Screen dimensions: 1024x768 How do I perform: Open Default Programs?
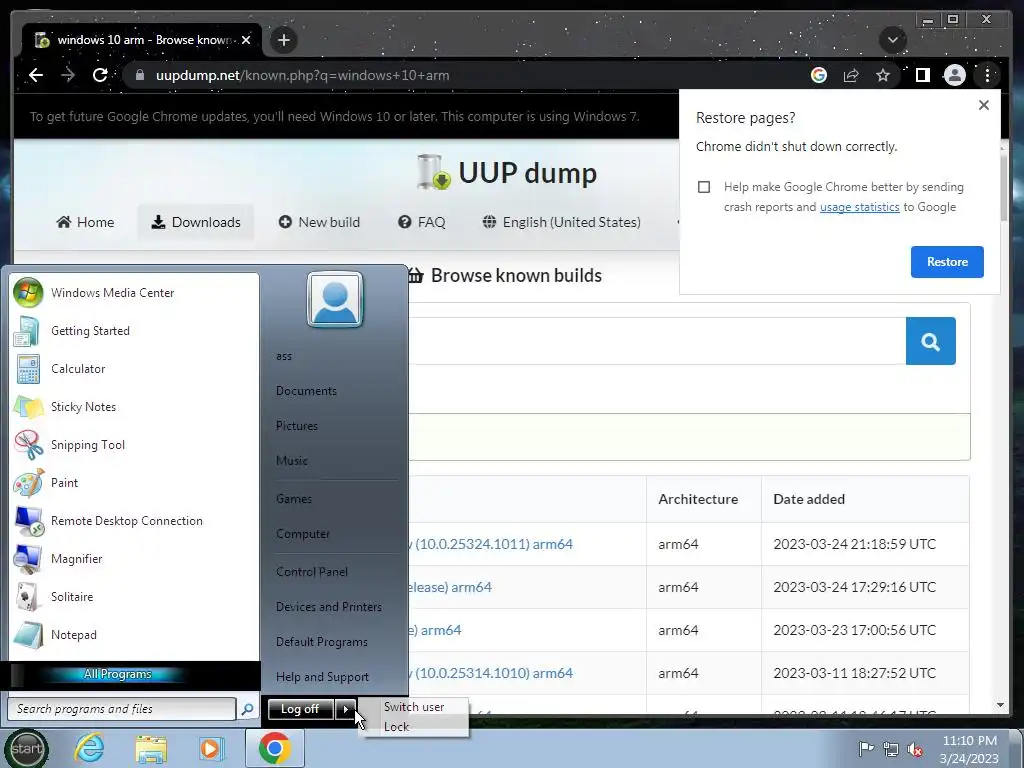point(321,642)
